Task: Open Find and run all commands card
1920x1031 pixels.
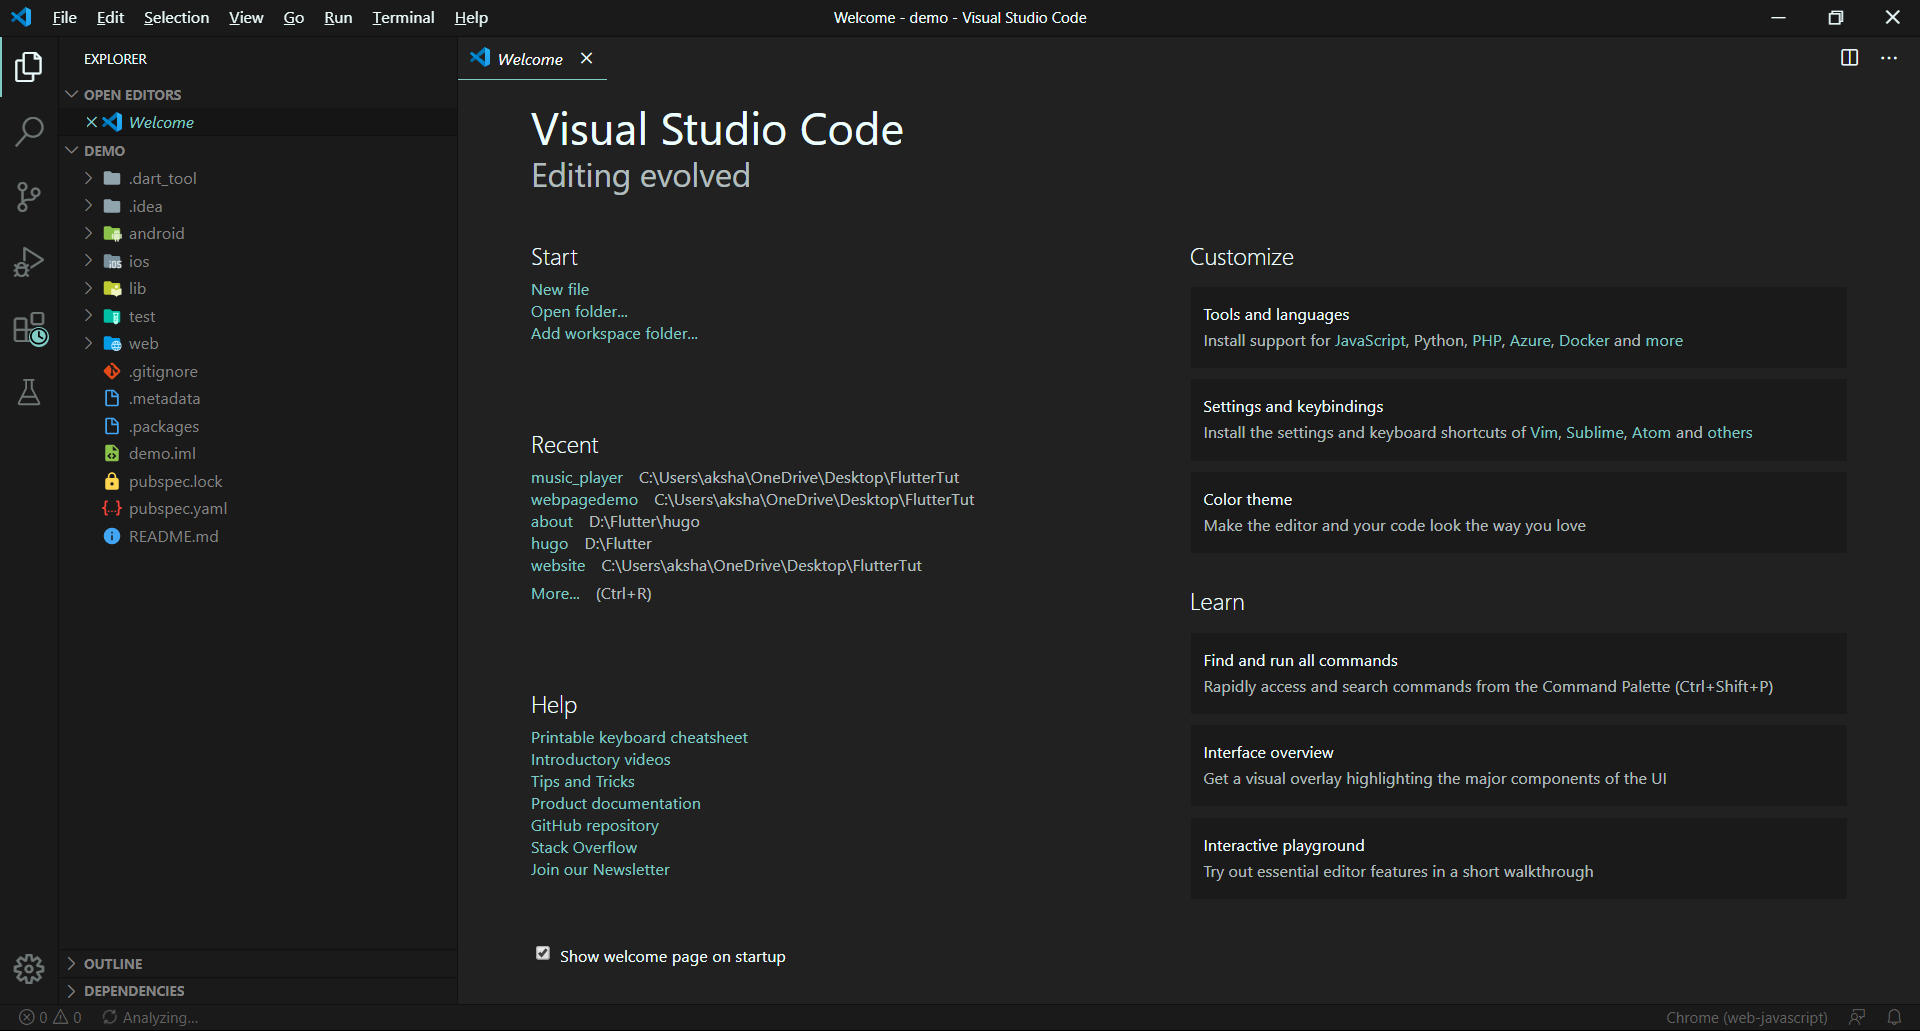Action: click(x=1518, y=673)
